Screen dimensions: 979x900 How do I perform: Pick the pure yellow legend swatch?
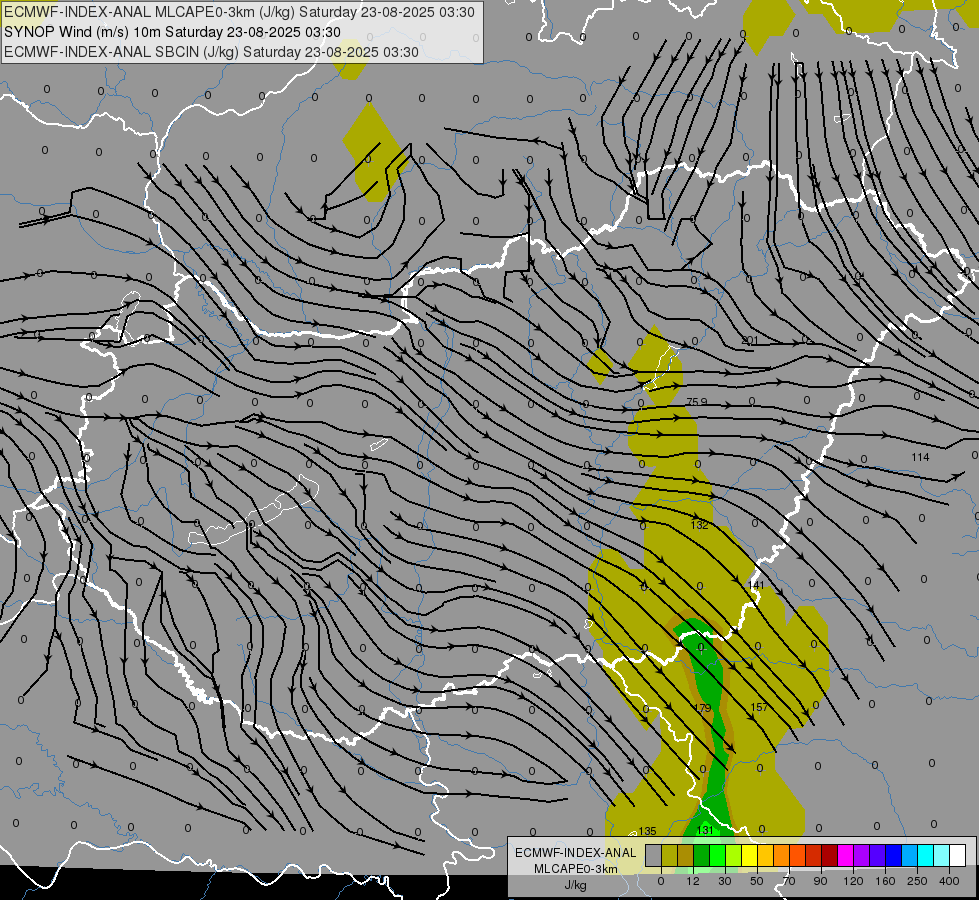(750, 855)
